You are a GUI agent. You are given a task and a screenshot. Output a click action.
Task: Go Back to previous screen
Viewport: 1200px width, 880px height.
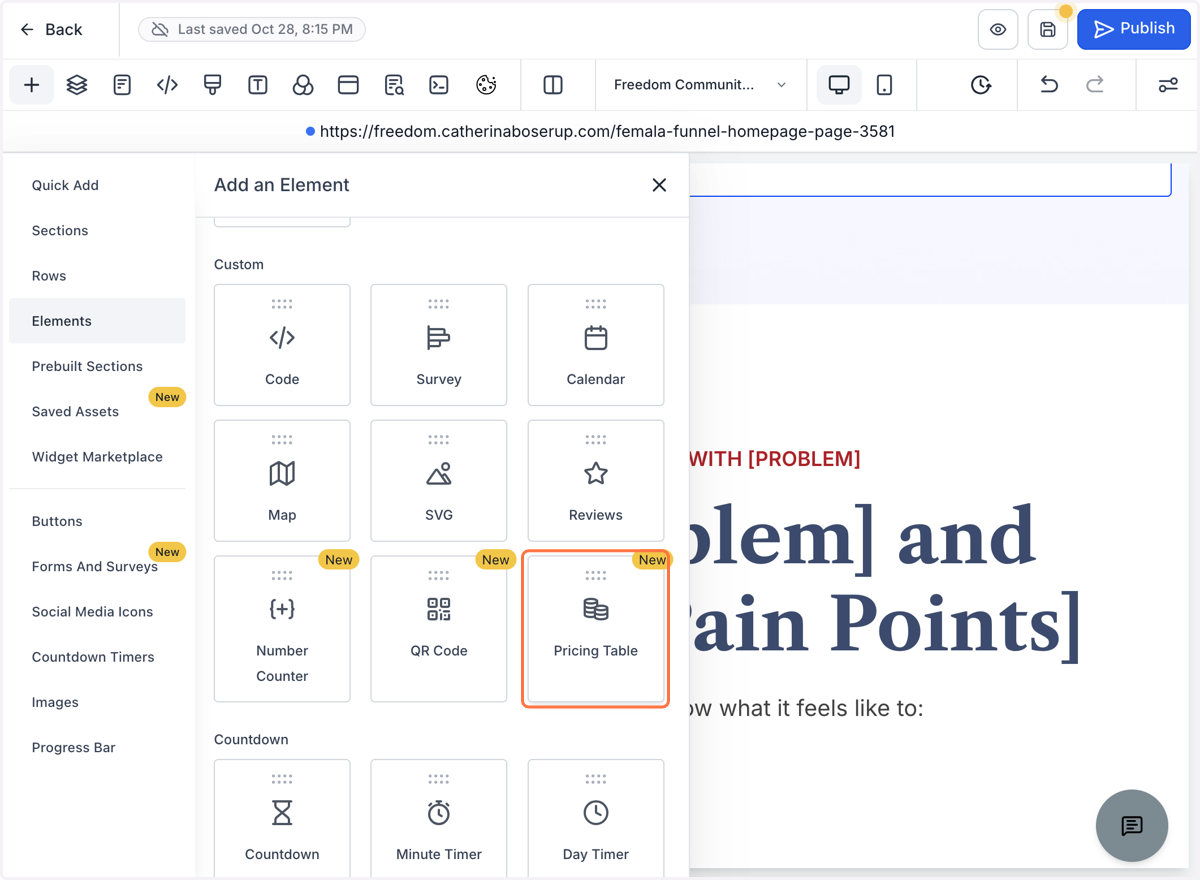[51, 30]
